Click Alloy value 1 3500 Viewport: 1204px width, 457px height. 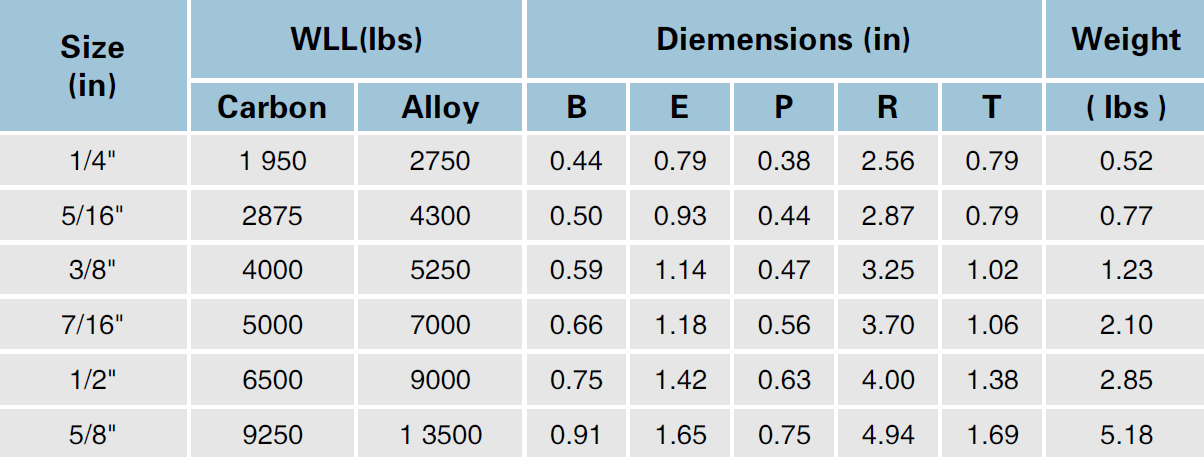pos(440,434)
